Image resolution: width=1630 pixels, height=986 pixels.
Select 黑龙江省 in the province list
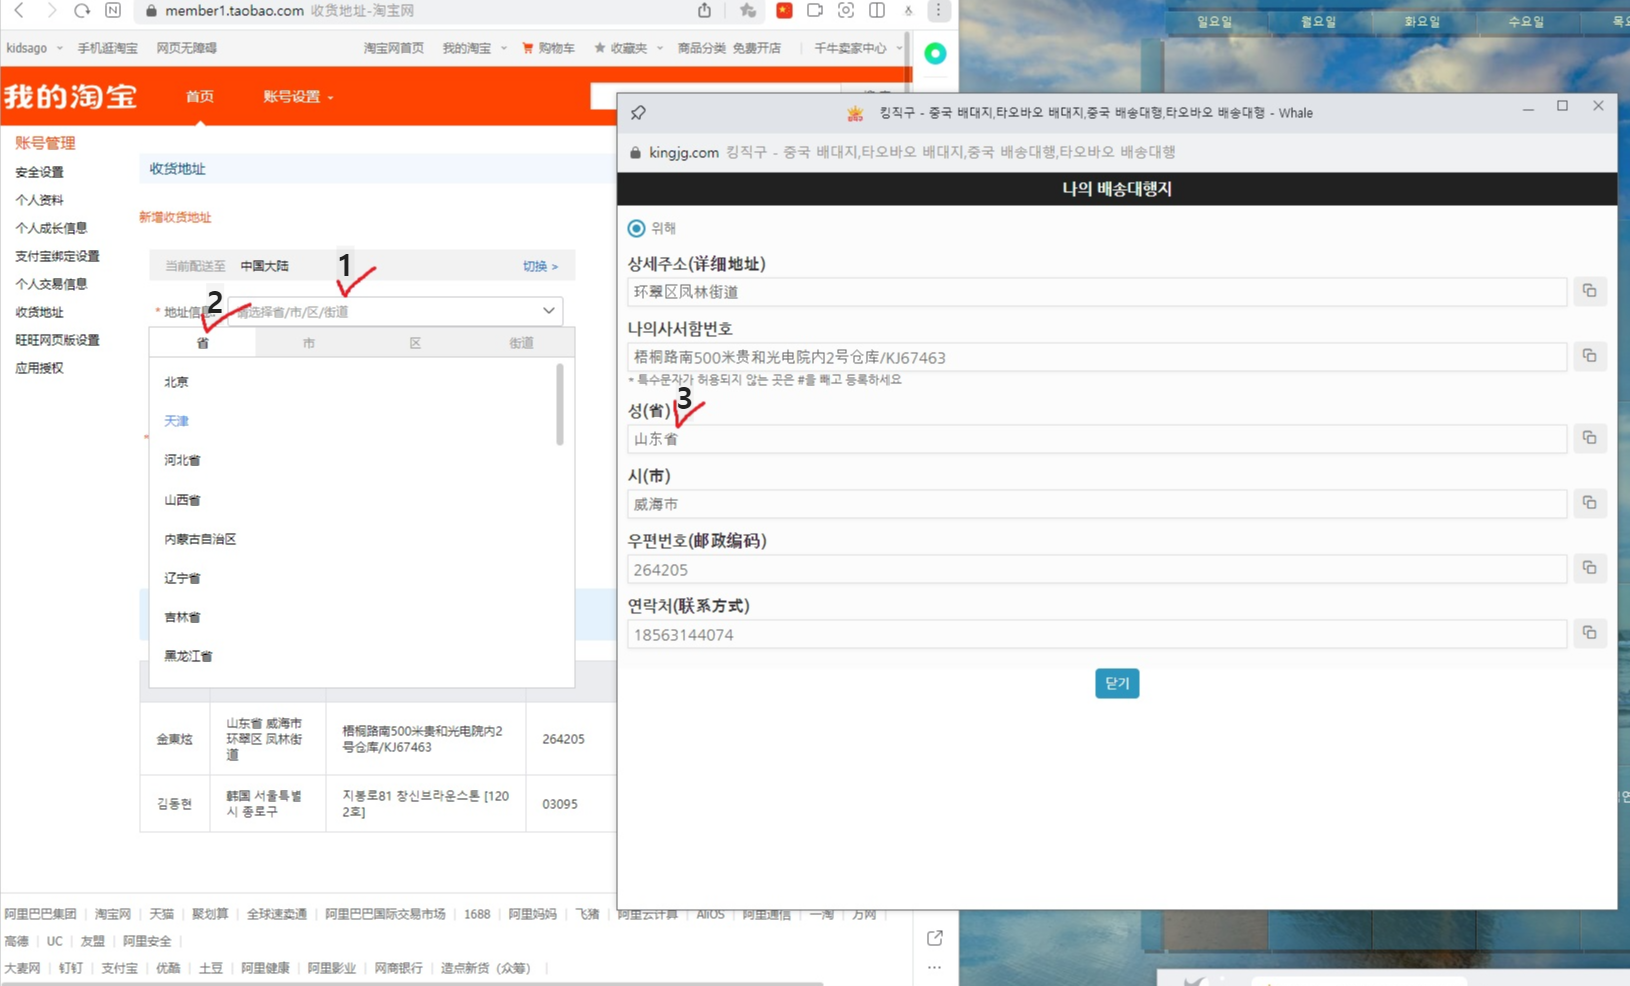point(188,656)
